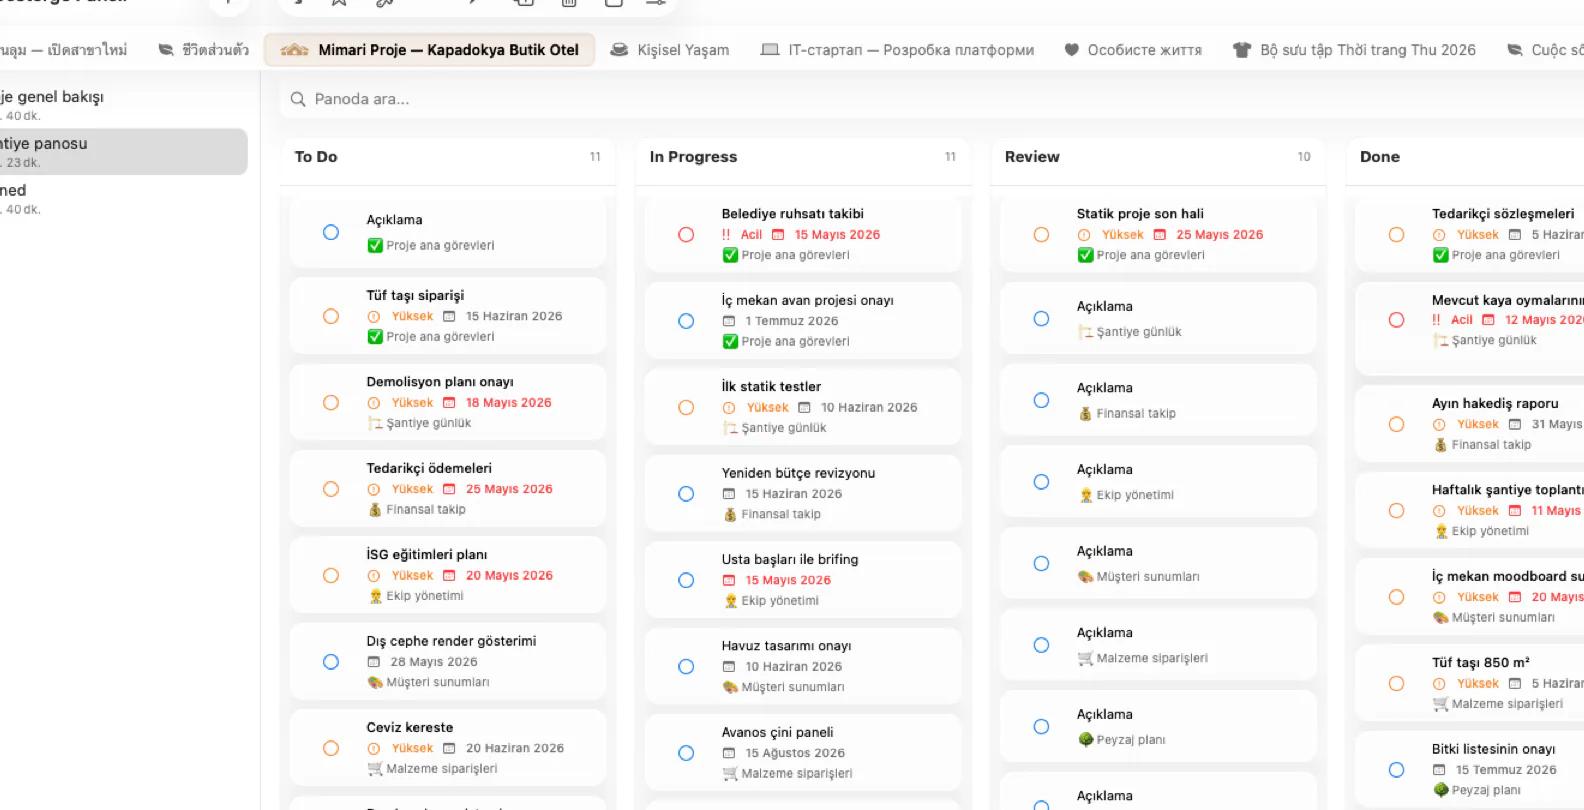Click the cart icon on Avanos çini paneli
1584x810 pixels.
tap(730, 774)
